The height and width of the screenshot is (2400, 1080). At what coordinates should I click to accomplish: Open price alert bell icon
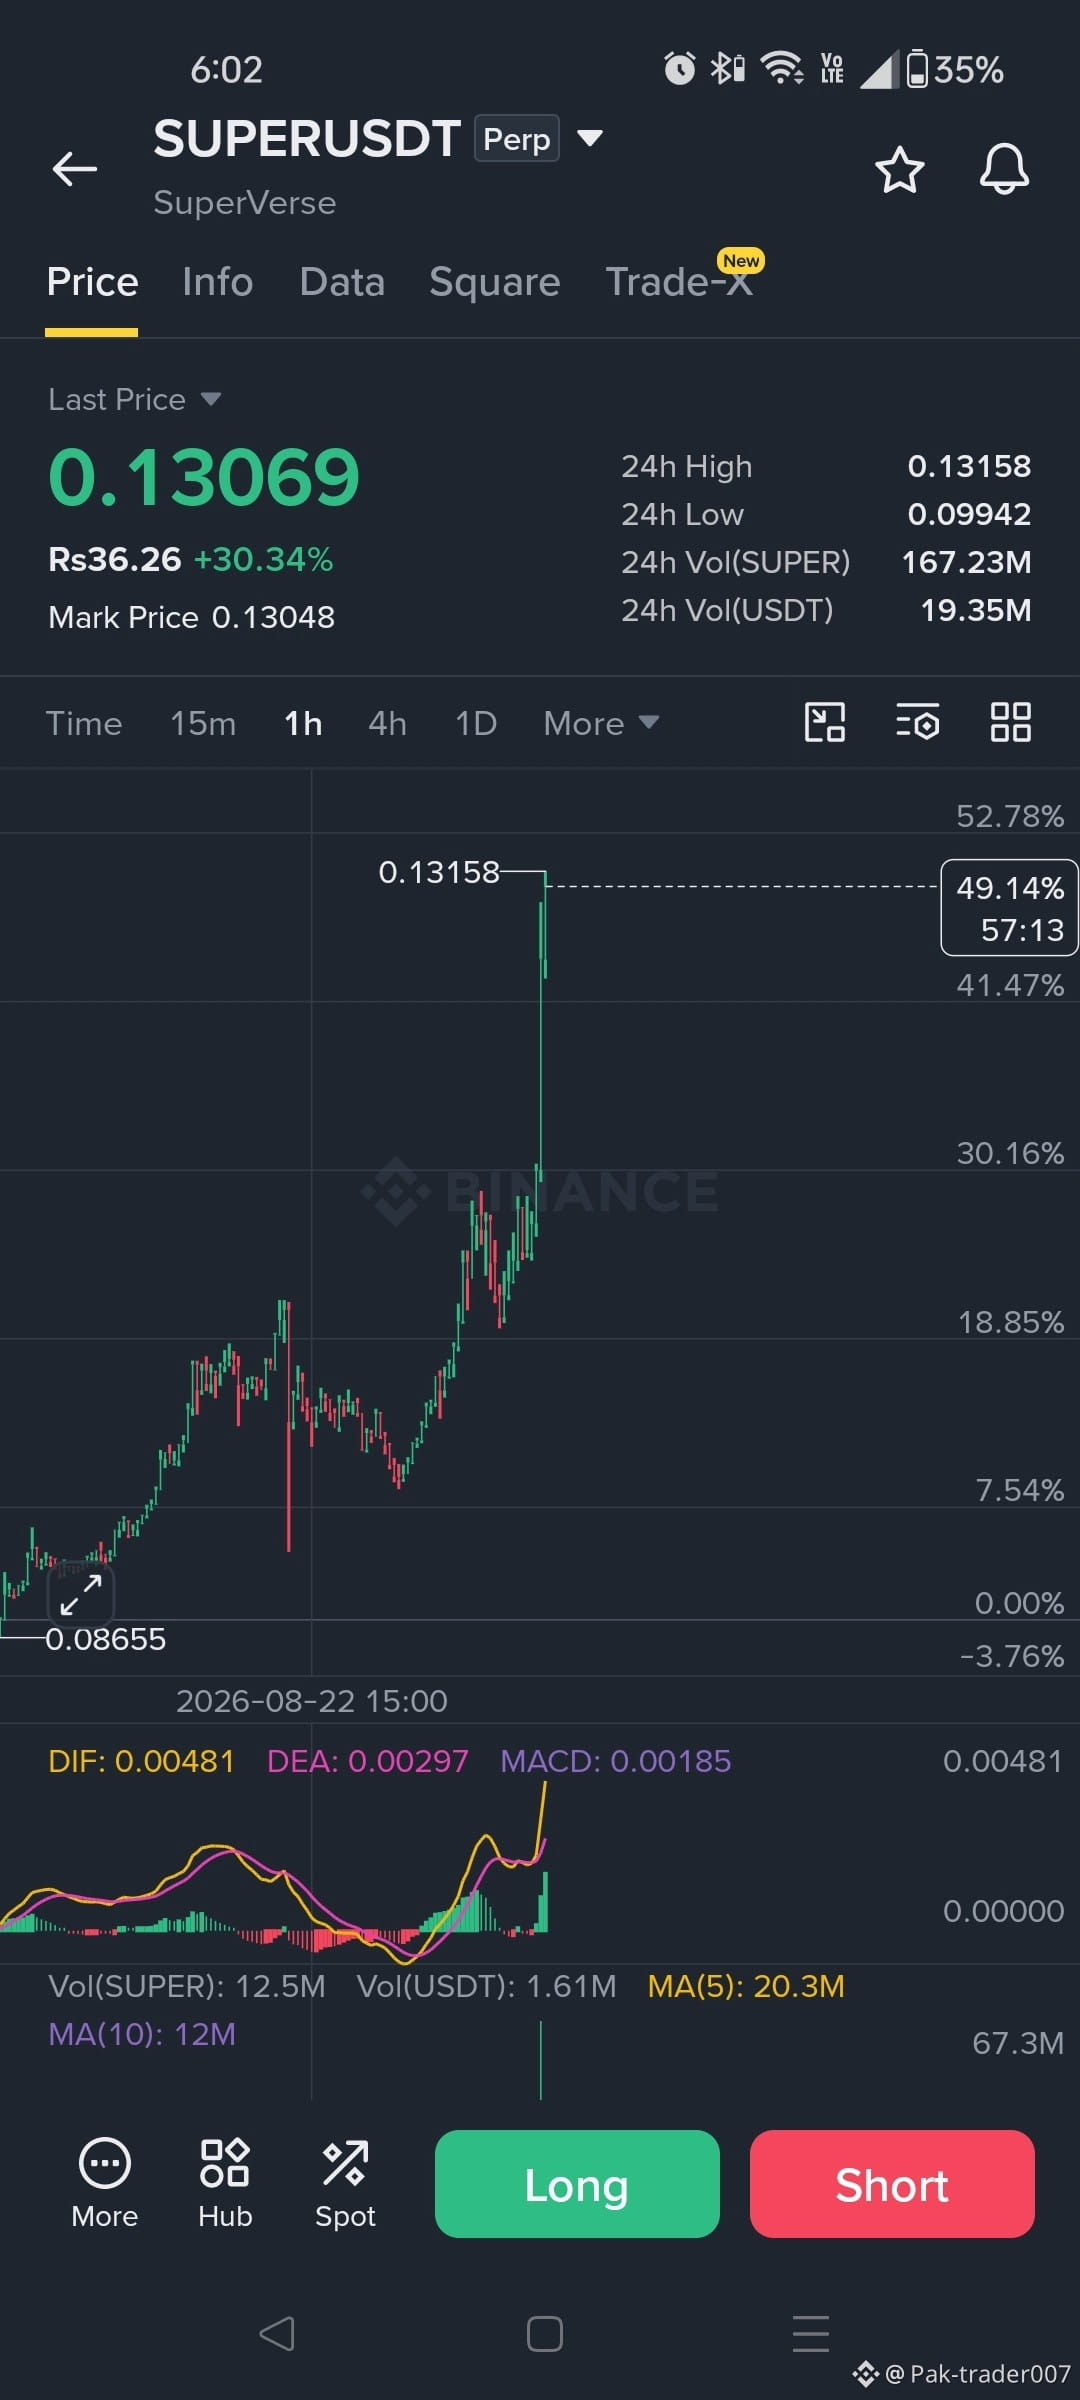(1004, 169)
